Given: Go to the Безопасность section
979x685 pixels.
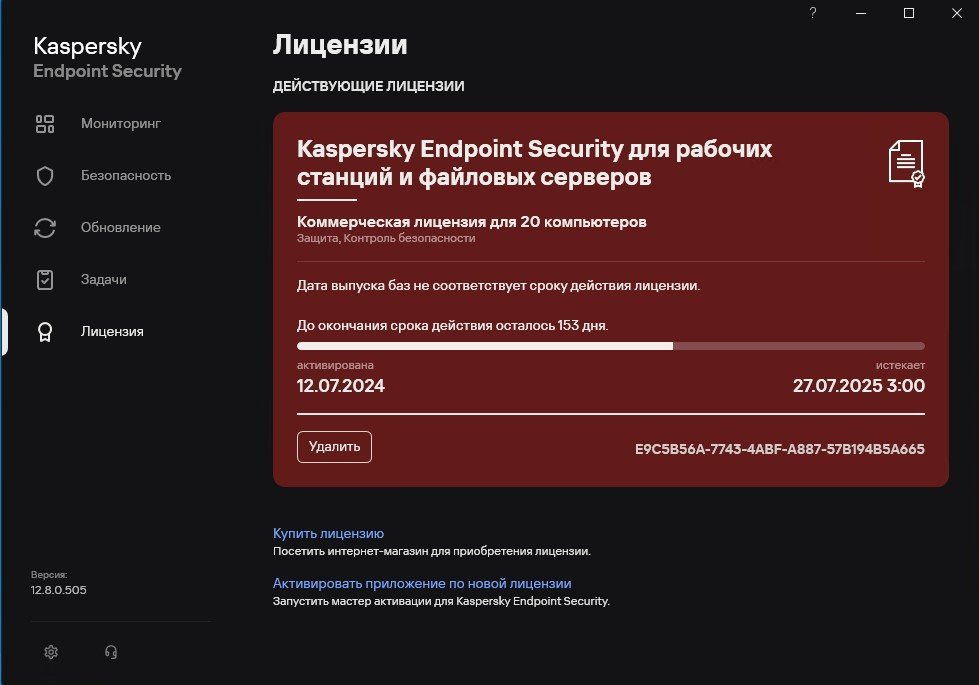Looking at the screenshot, I should (x=126, y=176).
